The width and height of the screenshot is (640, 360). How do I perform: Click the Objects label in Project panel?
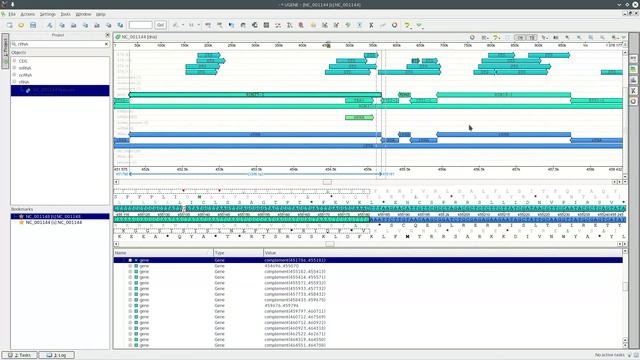click(18, 52)
